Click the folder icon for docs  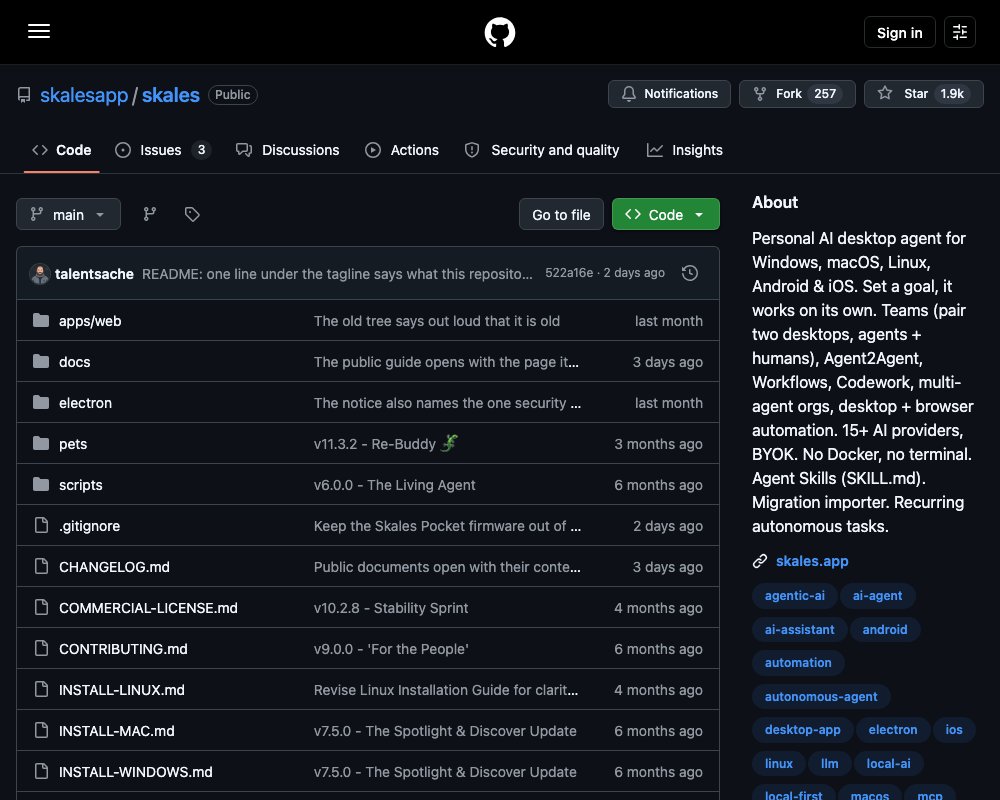click(x=41, y=361)
